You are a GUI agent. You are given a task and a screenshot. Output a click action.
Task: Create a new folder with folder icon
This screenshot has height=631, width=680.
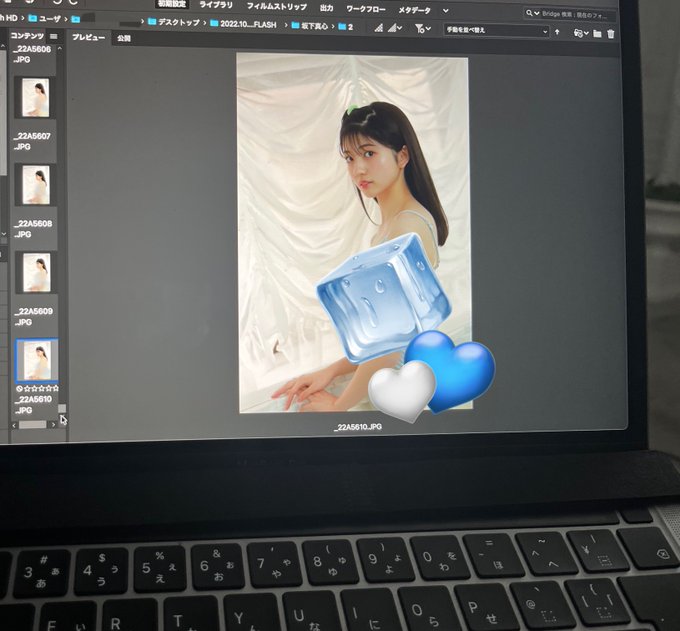[597, 33]
